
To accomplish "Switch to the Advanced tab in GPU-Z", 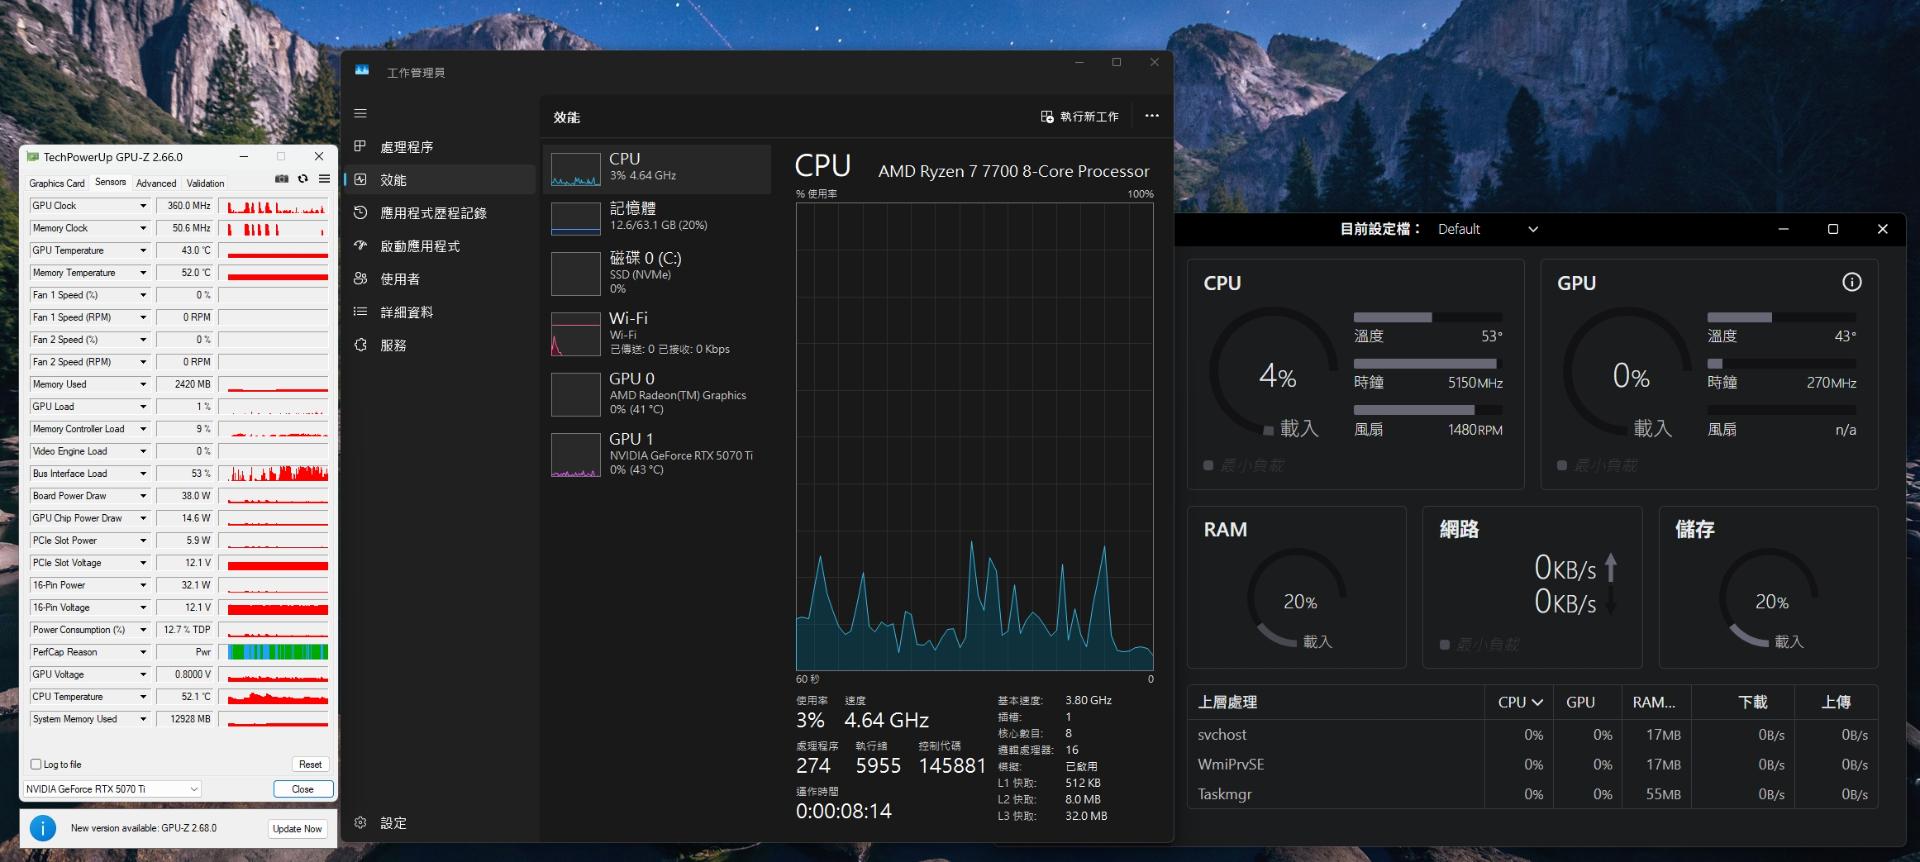I will 156,183.
